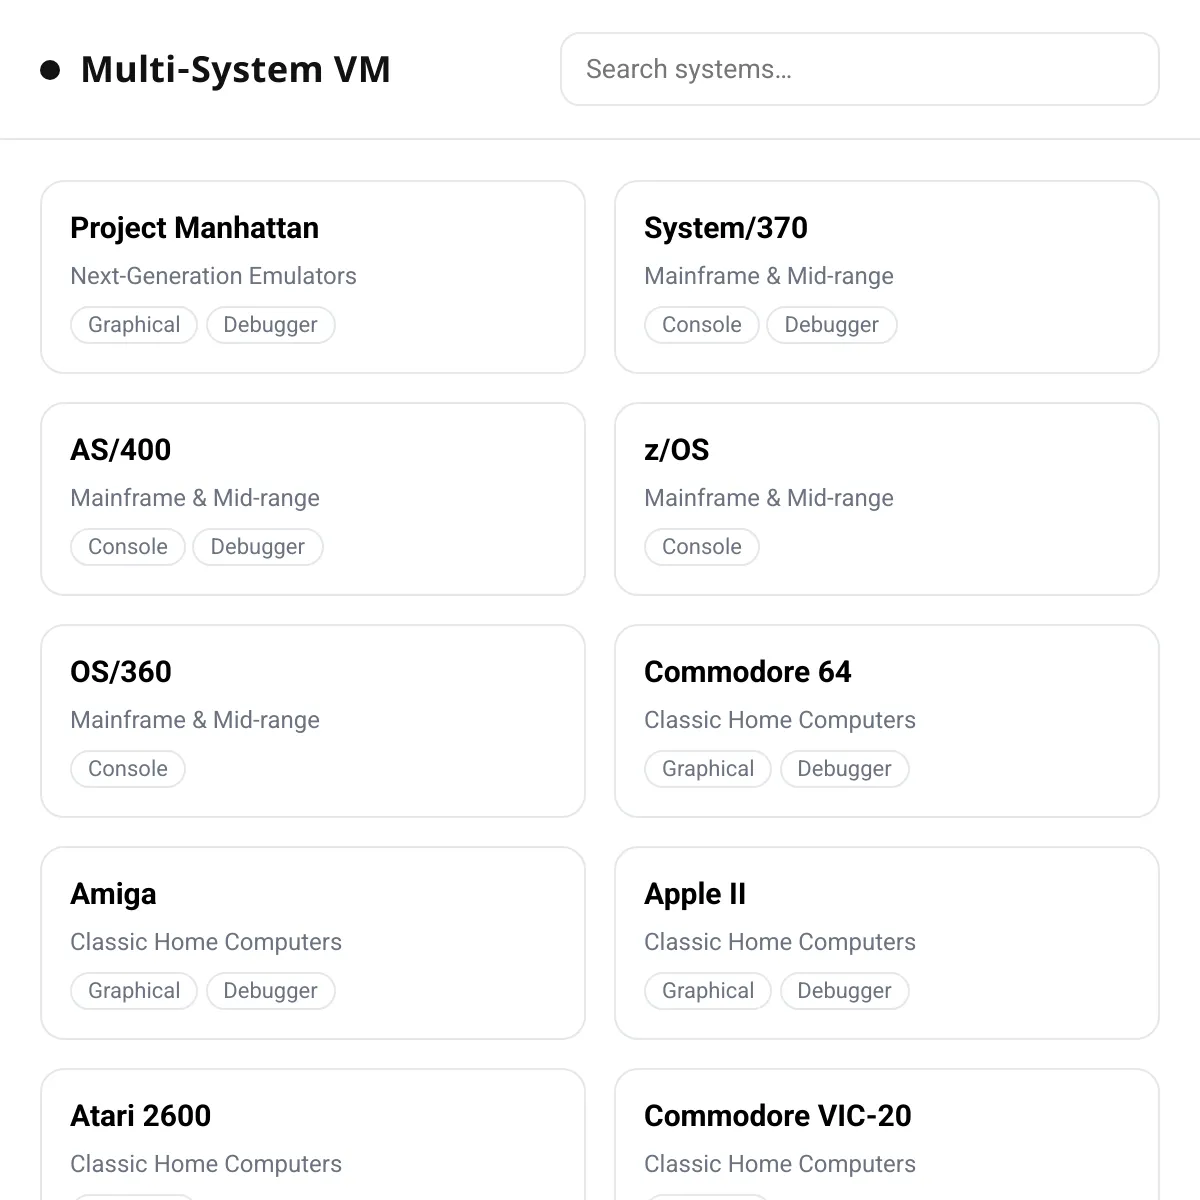Click the Console tag on OS/360
The width and height of the screenshot is (1200, 1200).
coord(128,769)
